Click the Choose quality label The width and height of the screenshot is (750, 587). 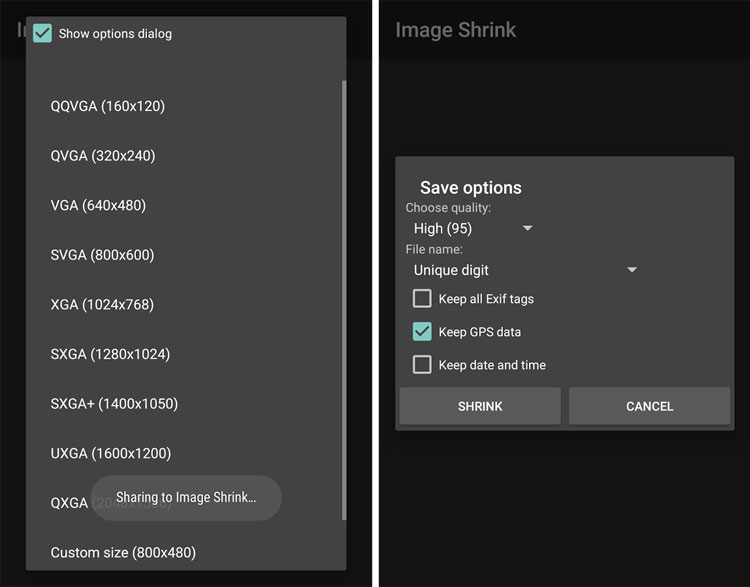coord(448,208)
